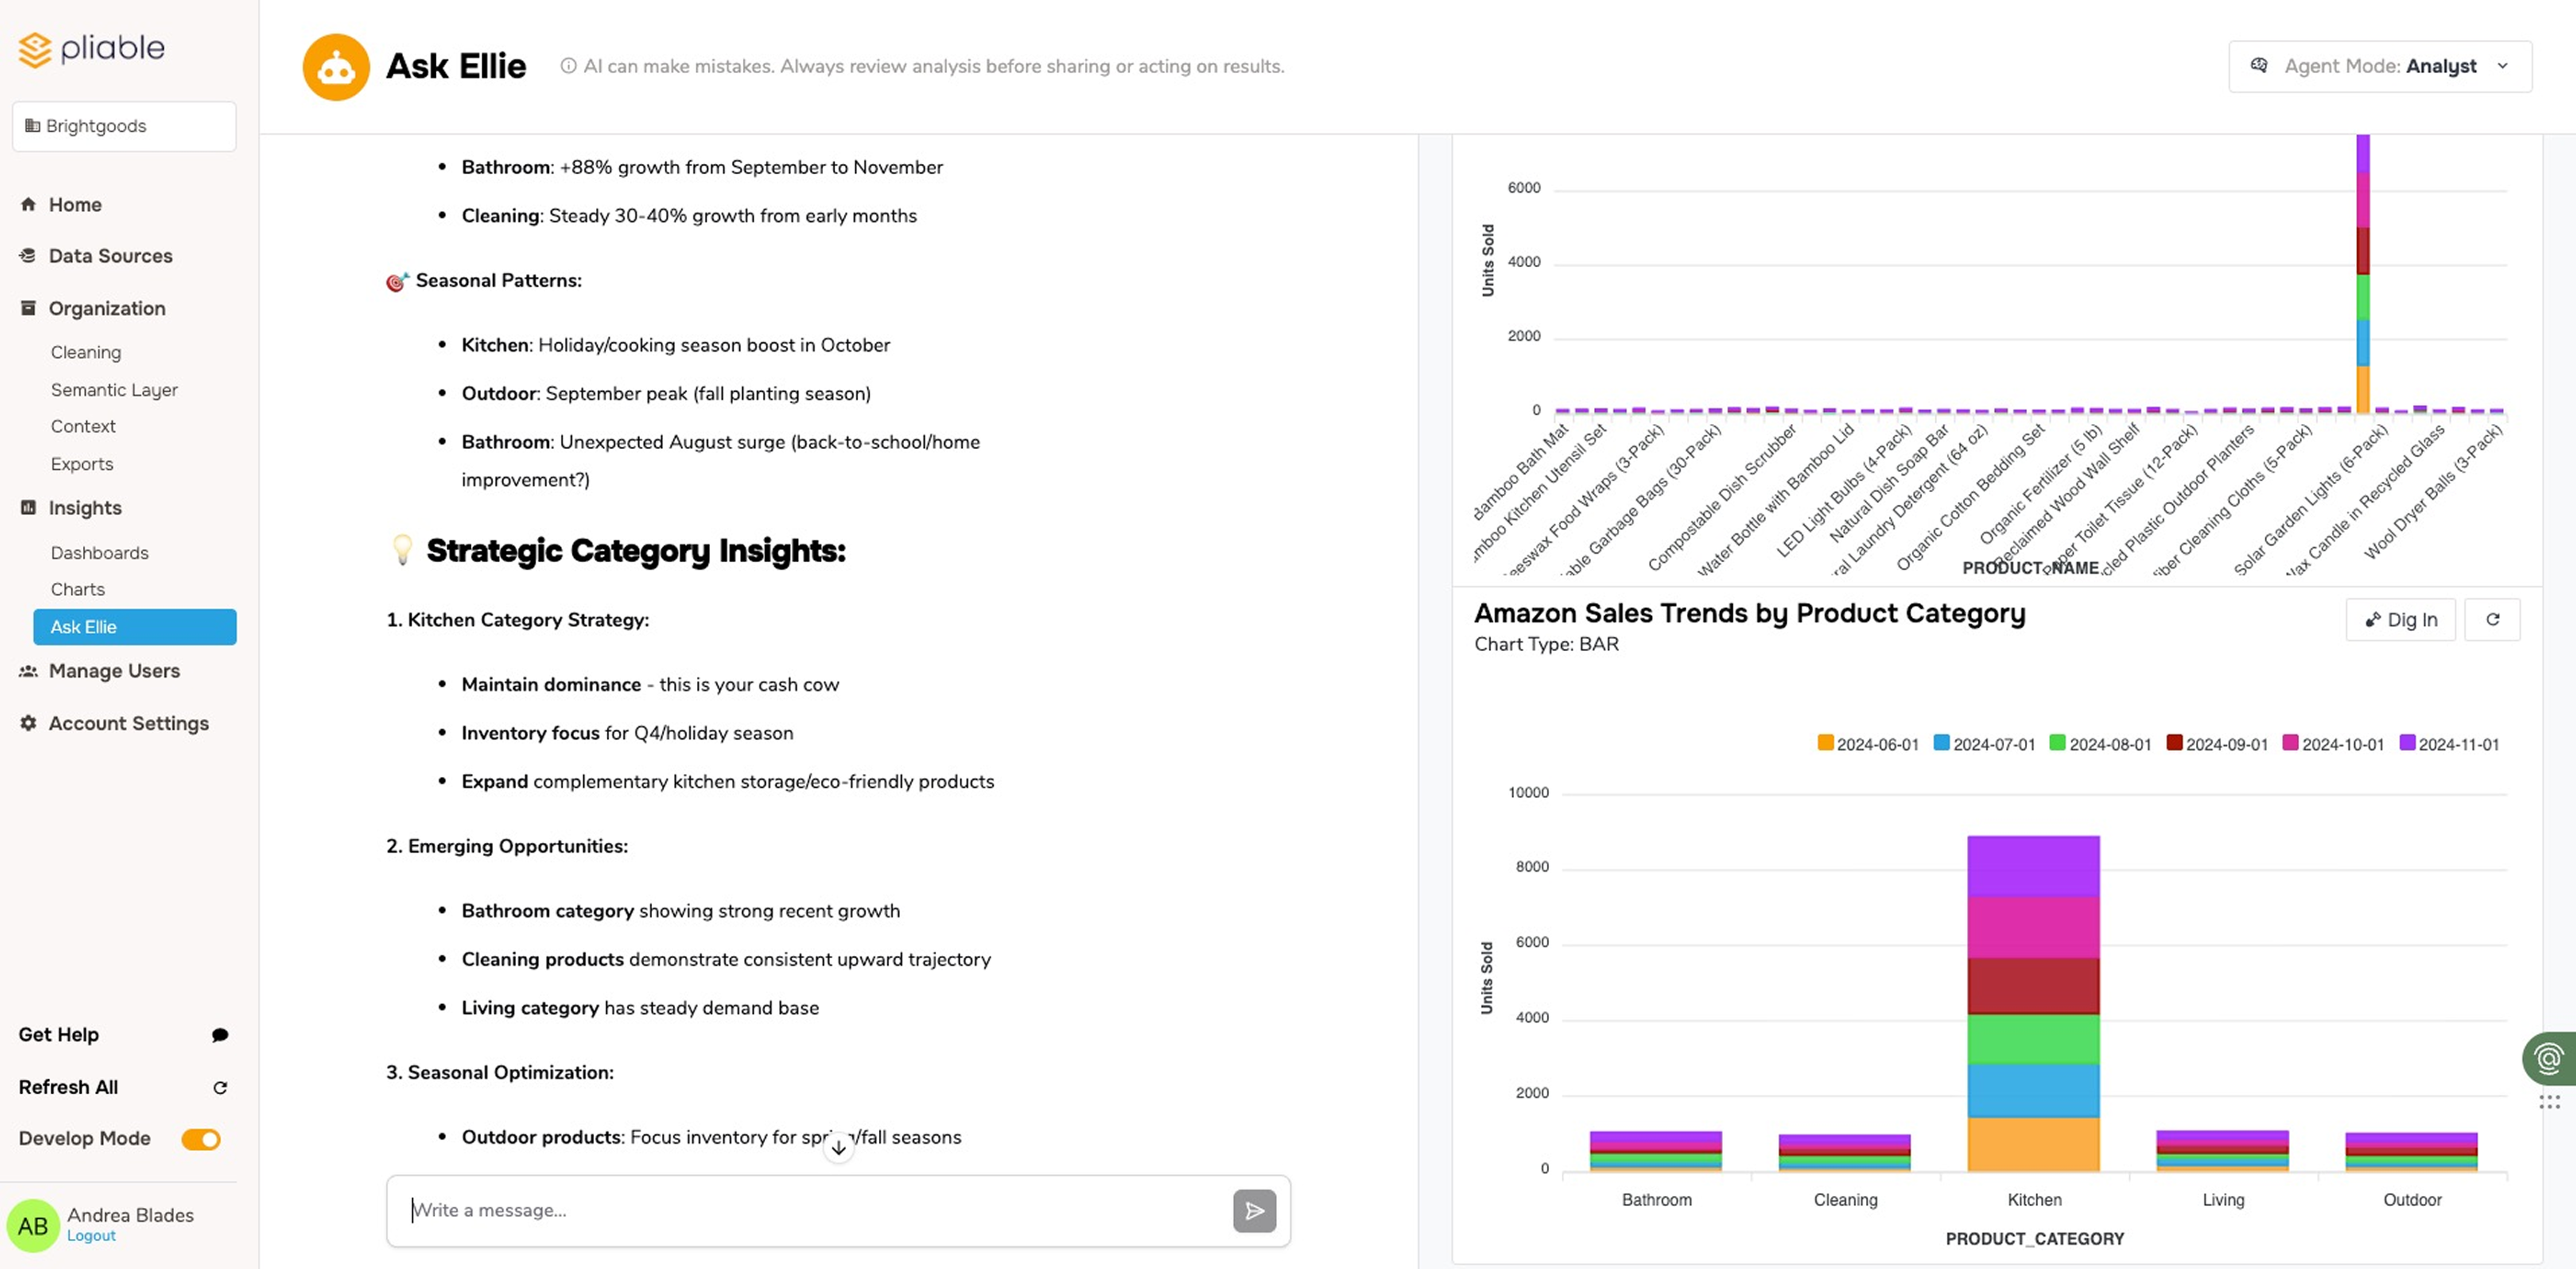Screen dimensions: 2576x1269
Task: Collapse the Insights sidebar section
Action: point(85,508)
